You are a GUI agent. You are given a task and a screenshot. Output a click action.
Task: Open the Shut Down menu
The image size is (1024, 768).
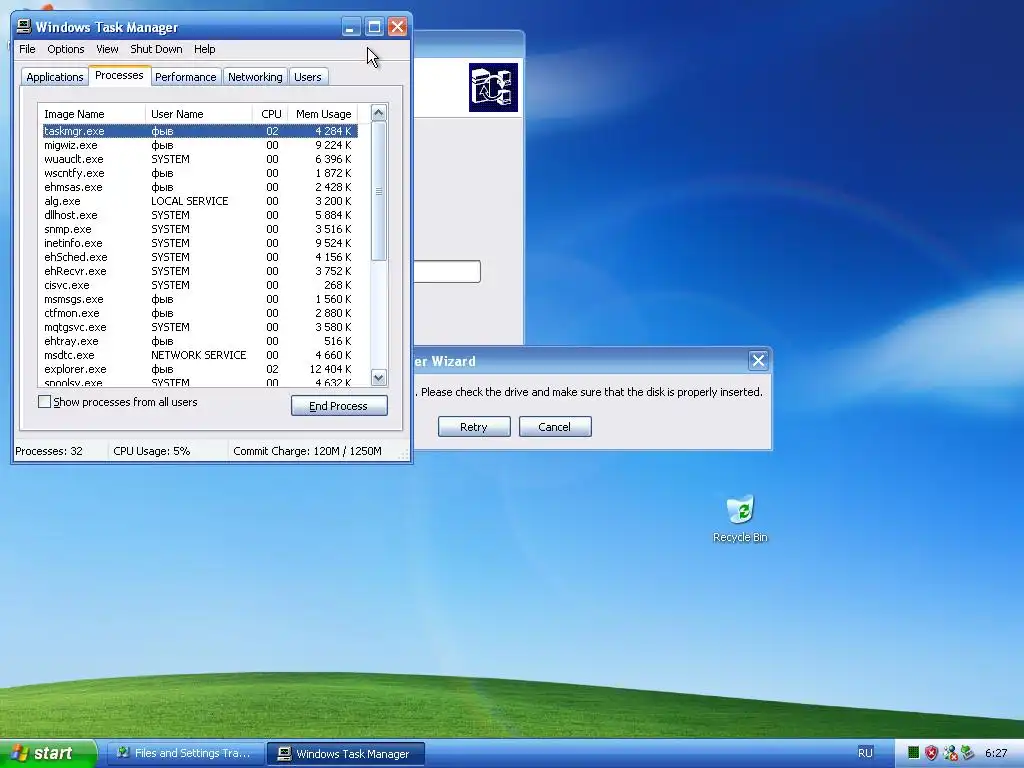click(156, 49)
